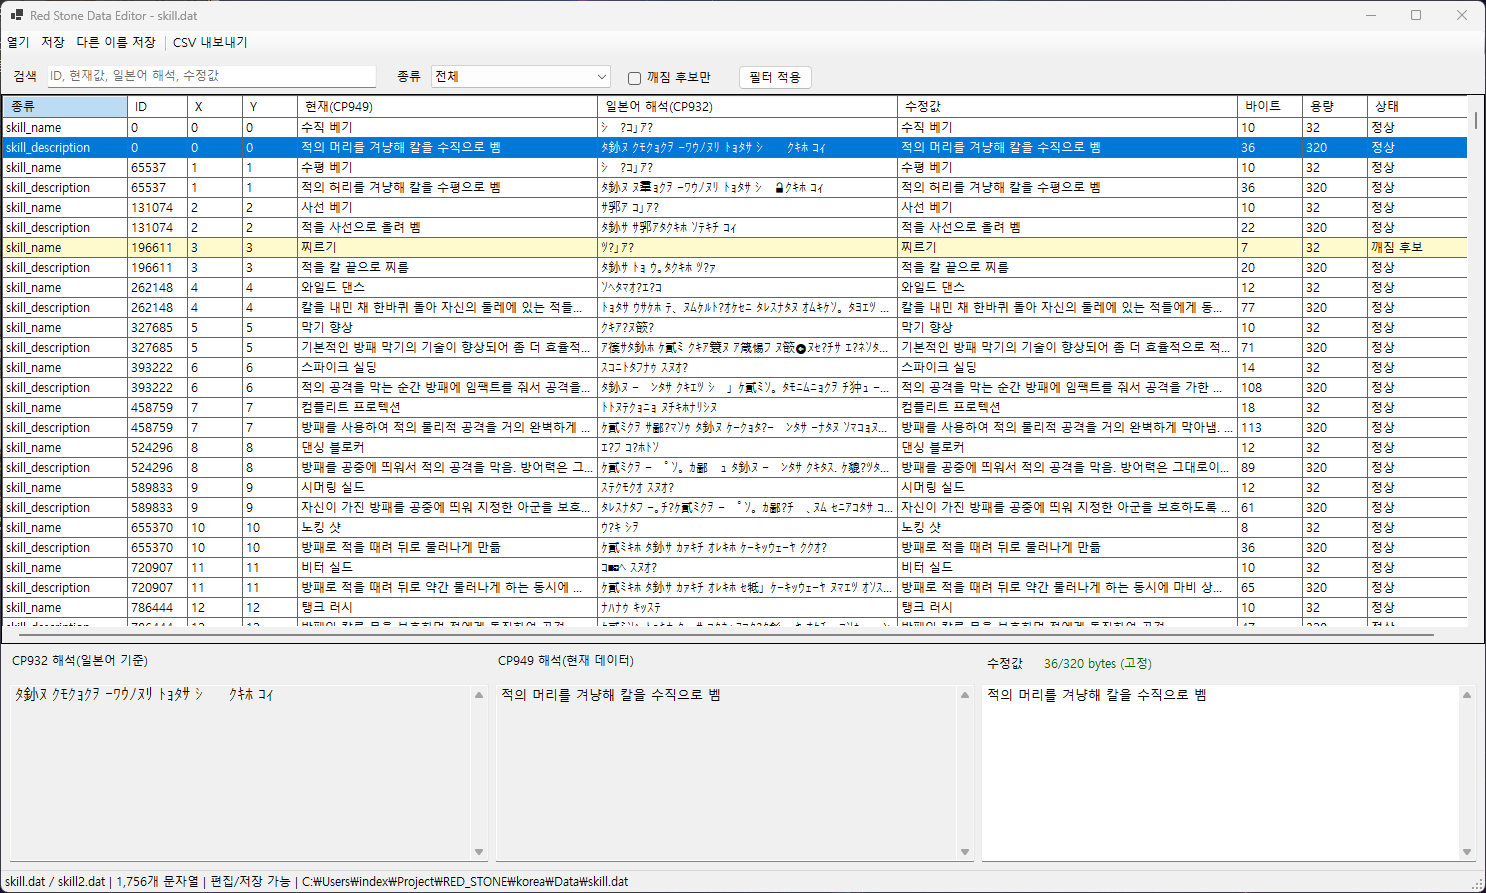Focus the 검색 search input field

[x=211, y=76]
